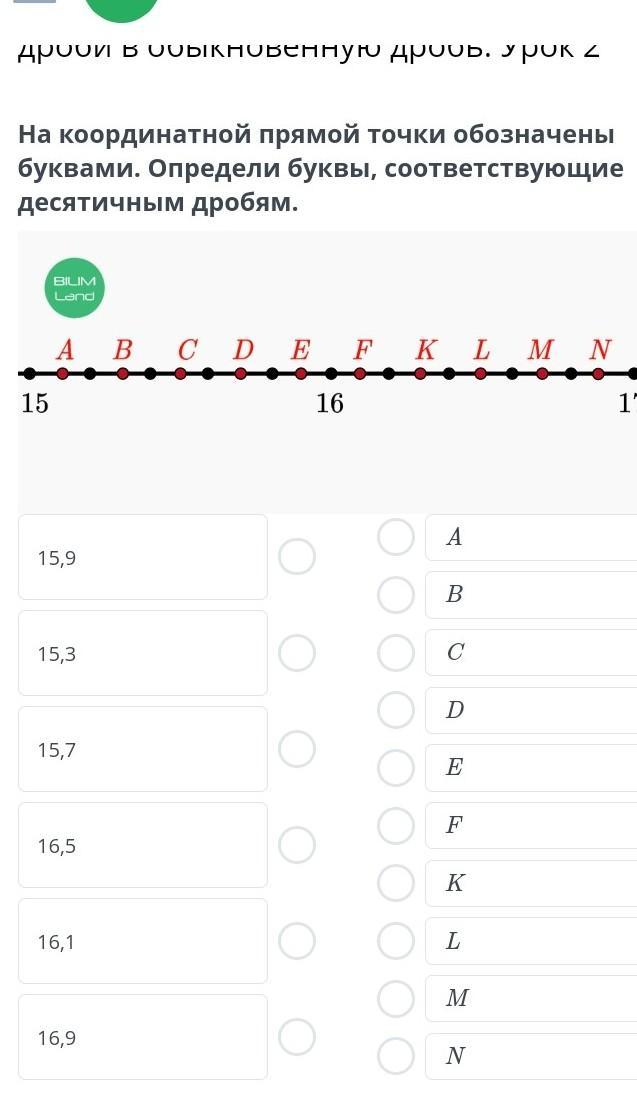
Task: Choose radio button for letter B
Action: point(396,594)
